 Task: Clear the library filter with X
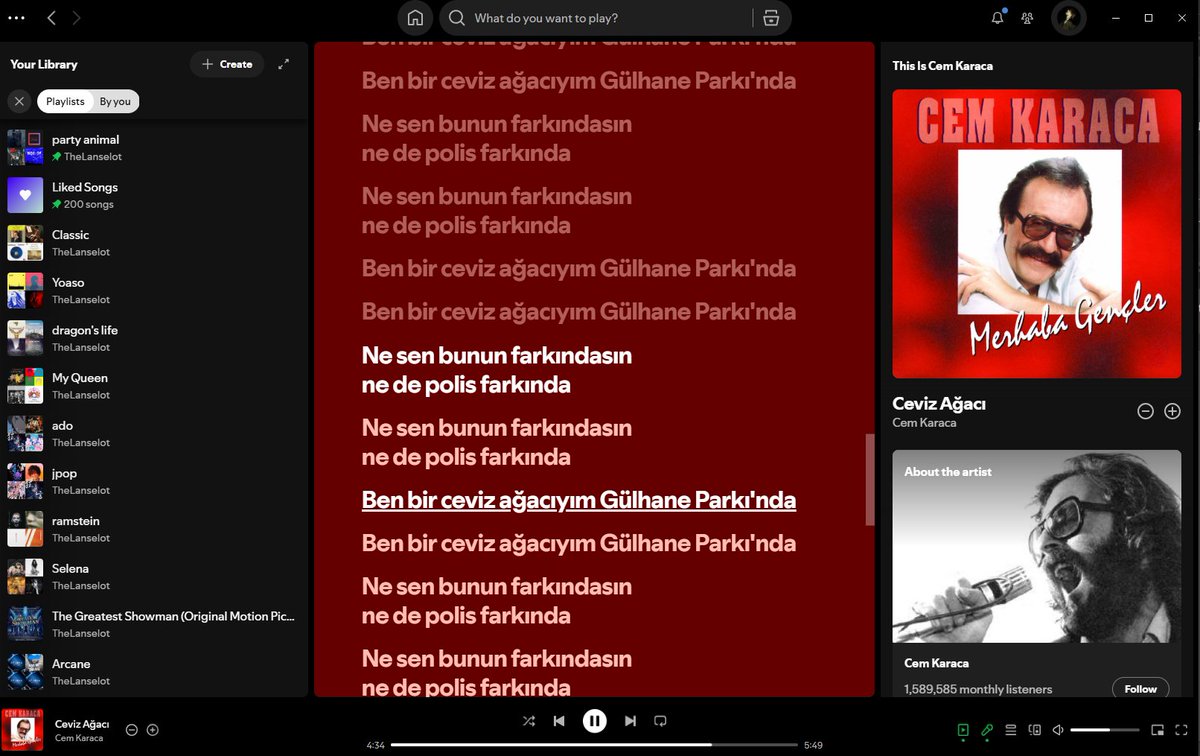19,101
